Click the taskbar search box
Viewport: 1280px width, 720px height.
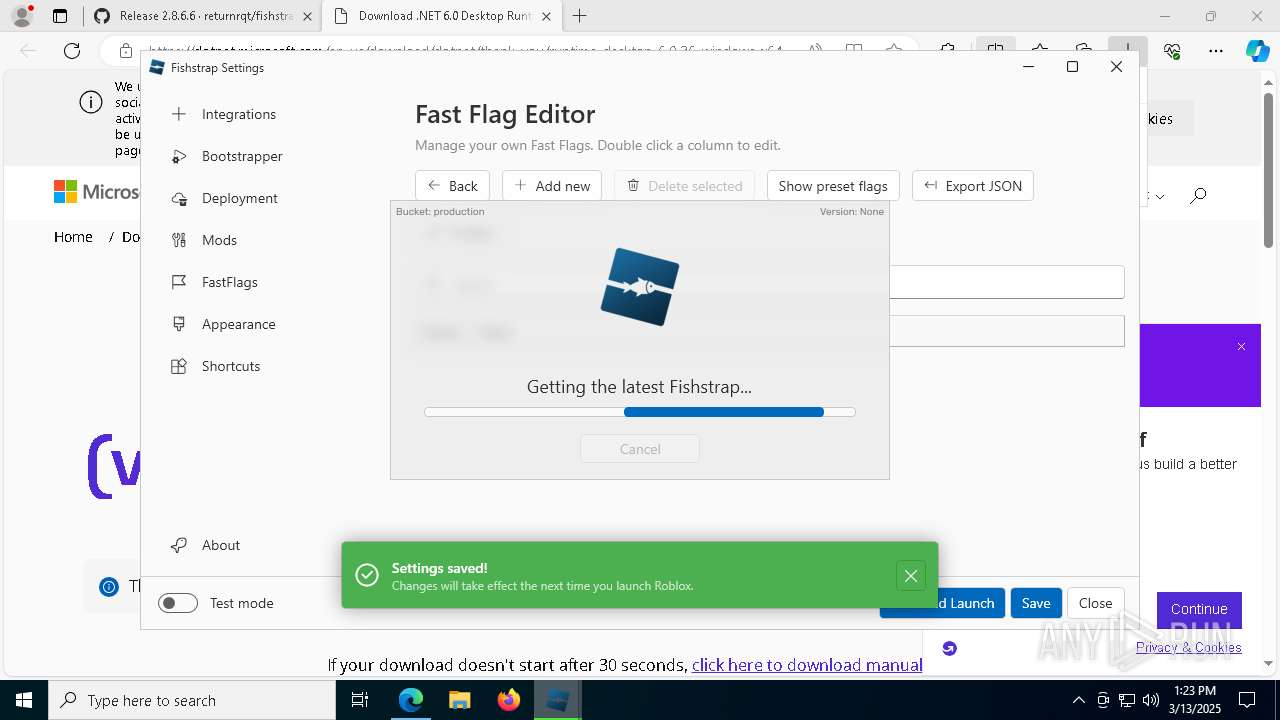pos(192,700)
